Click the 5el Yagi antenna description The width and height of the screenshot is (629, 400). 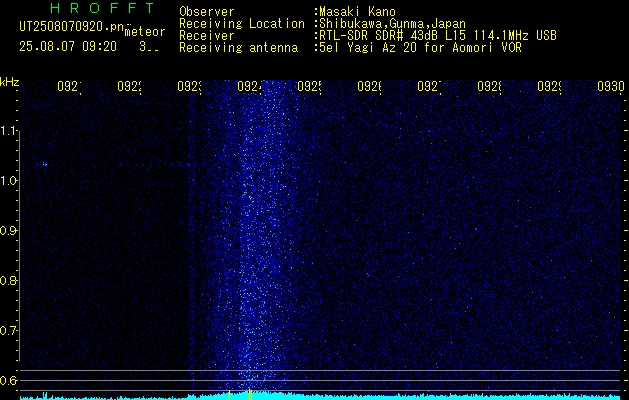coord(420,48)
